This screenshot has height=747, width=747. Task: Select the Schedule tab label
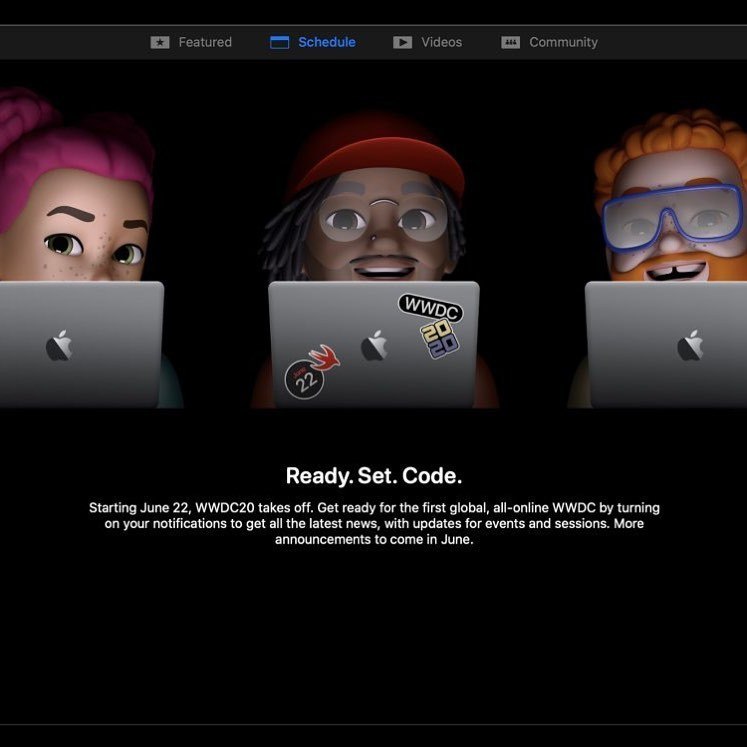pyautogui.click(x=327, y=42)
